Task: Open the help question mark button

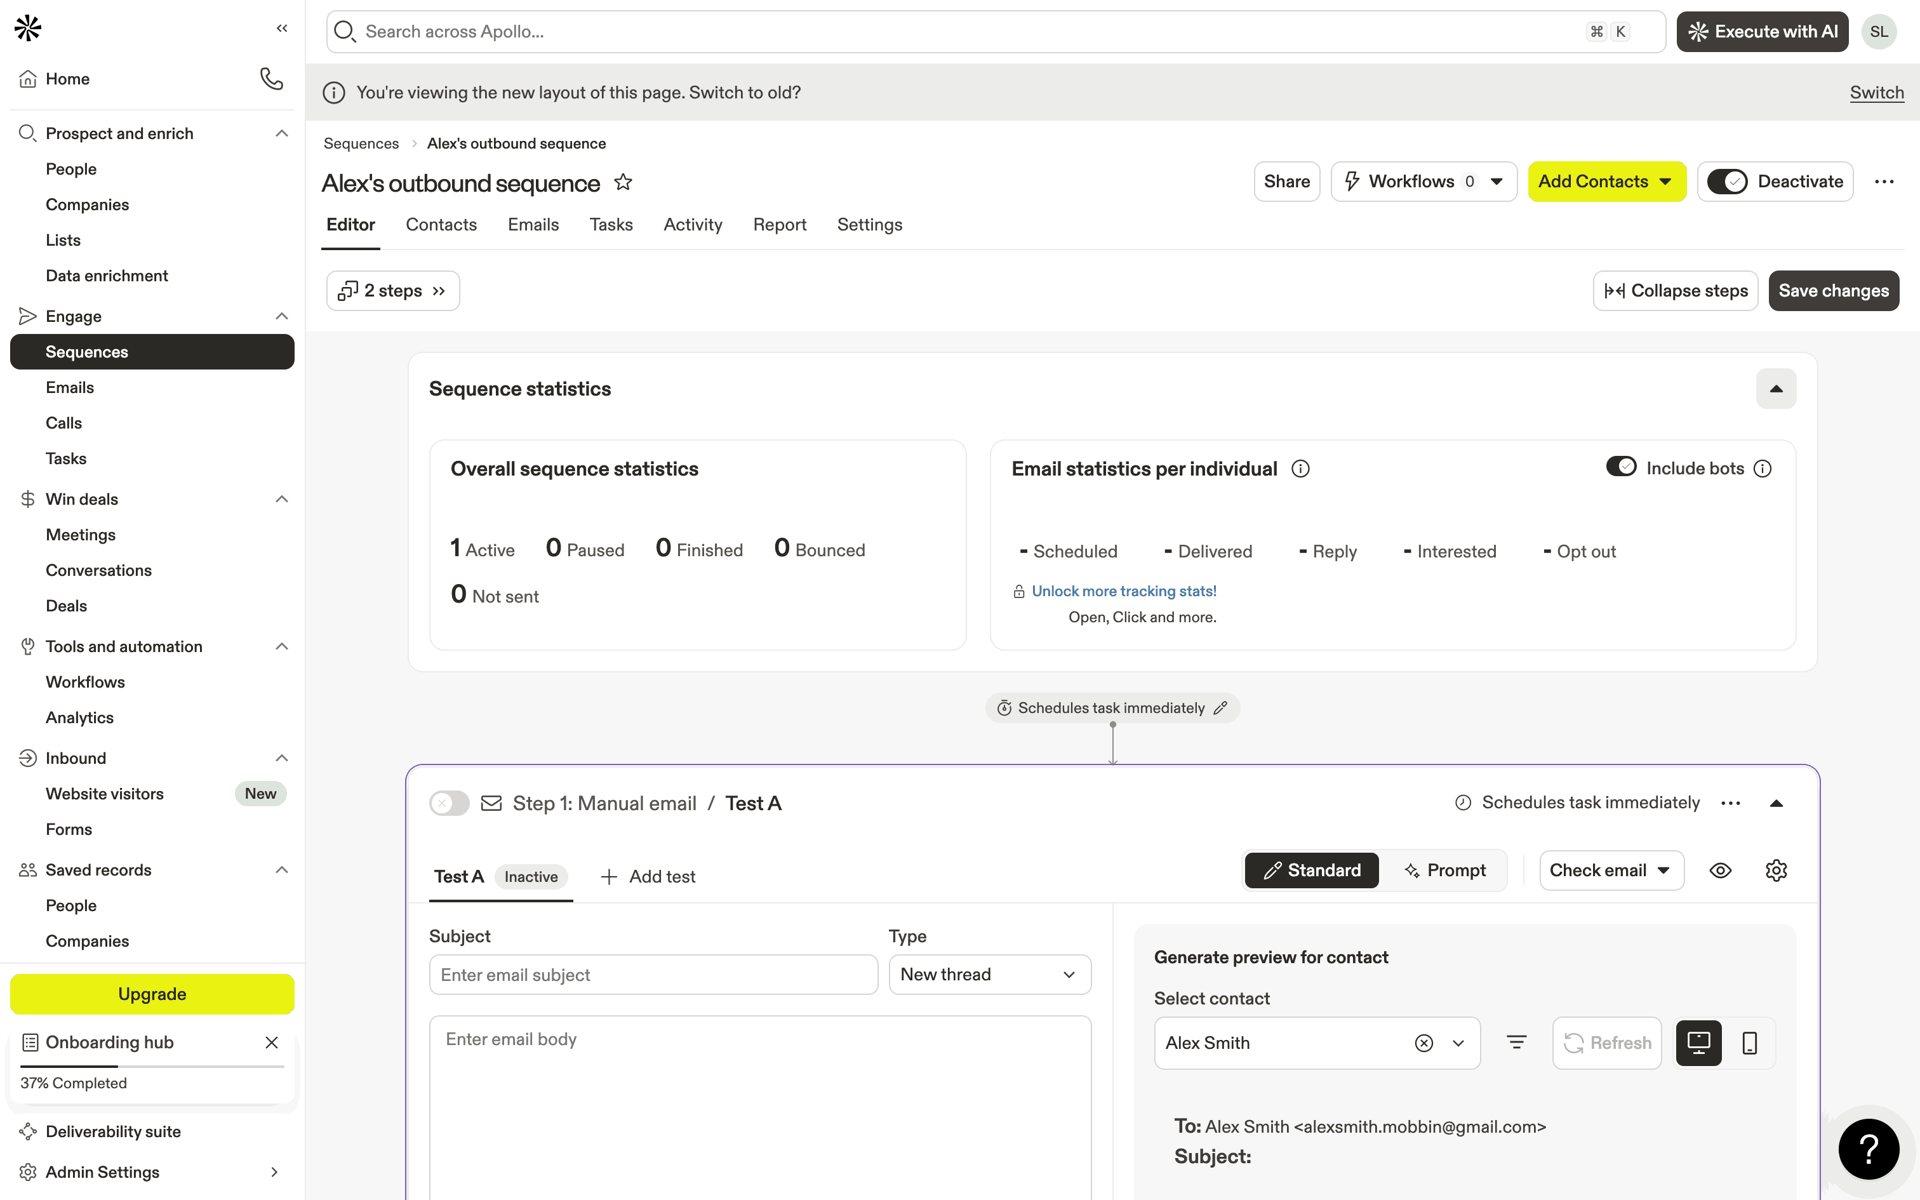Action: pos(1868,1149)
